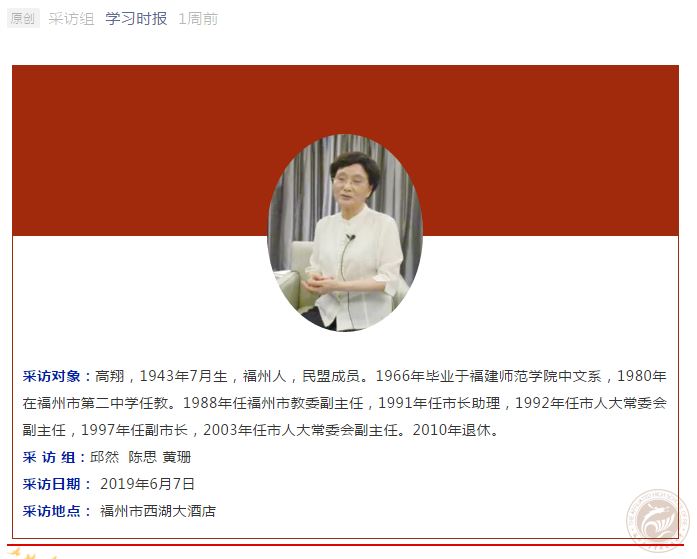Open the oval portrait photo
Viewport: 697px width, 559px height.
pyautogui.click(x=344, y=233)
